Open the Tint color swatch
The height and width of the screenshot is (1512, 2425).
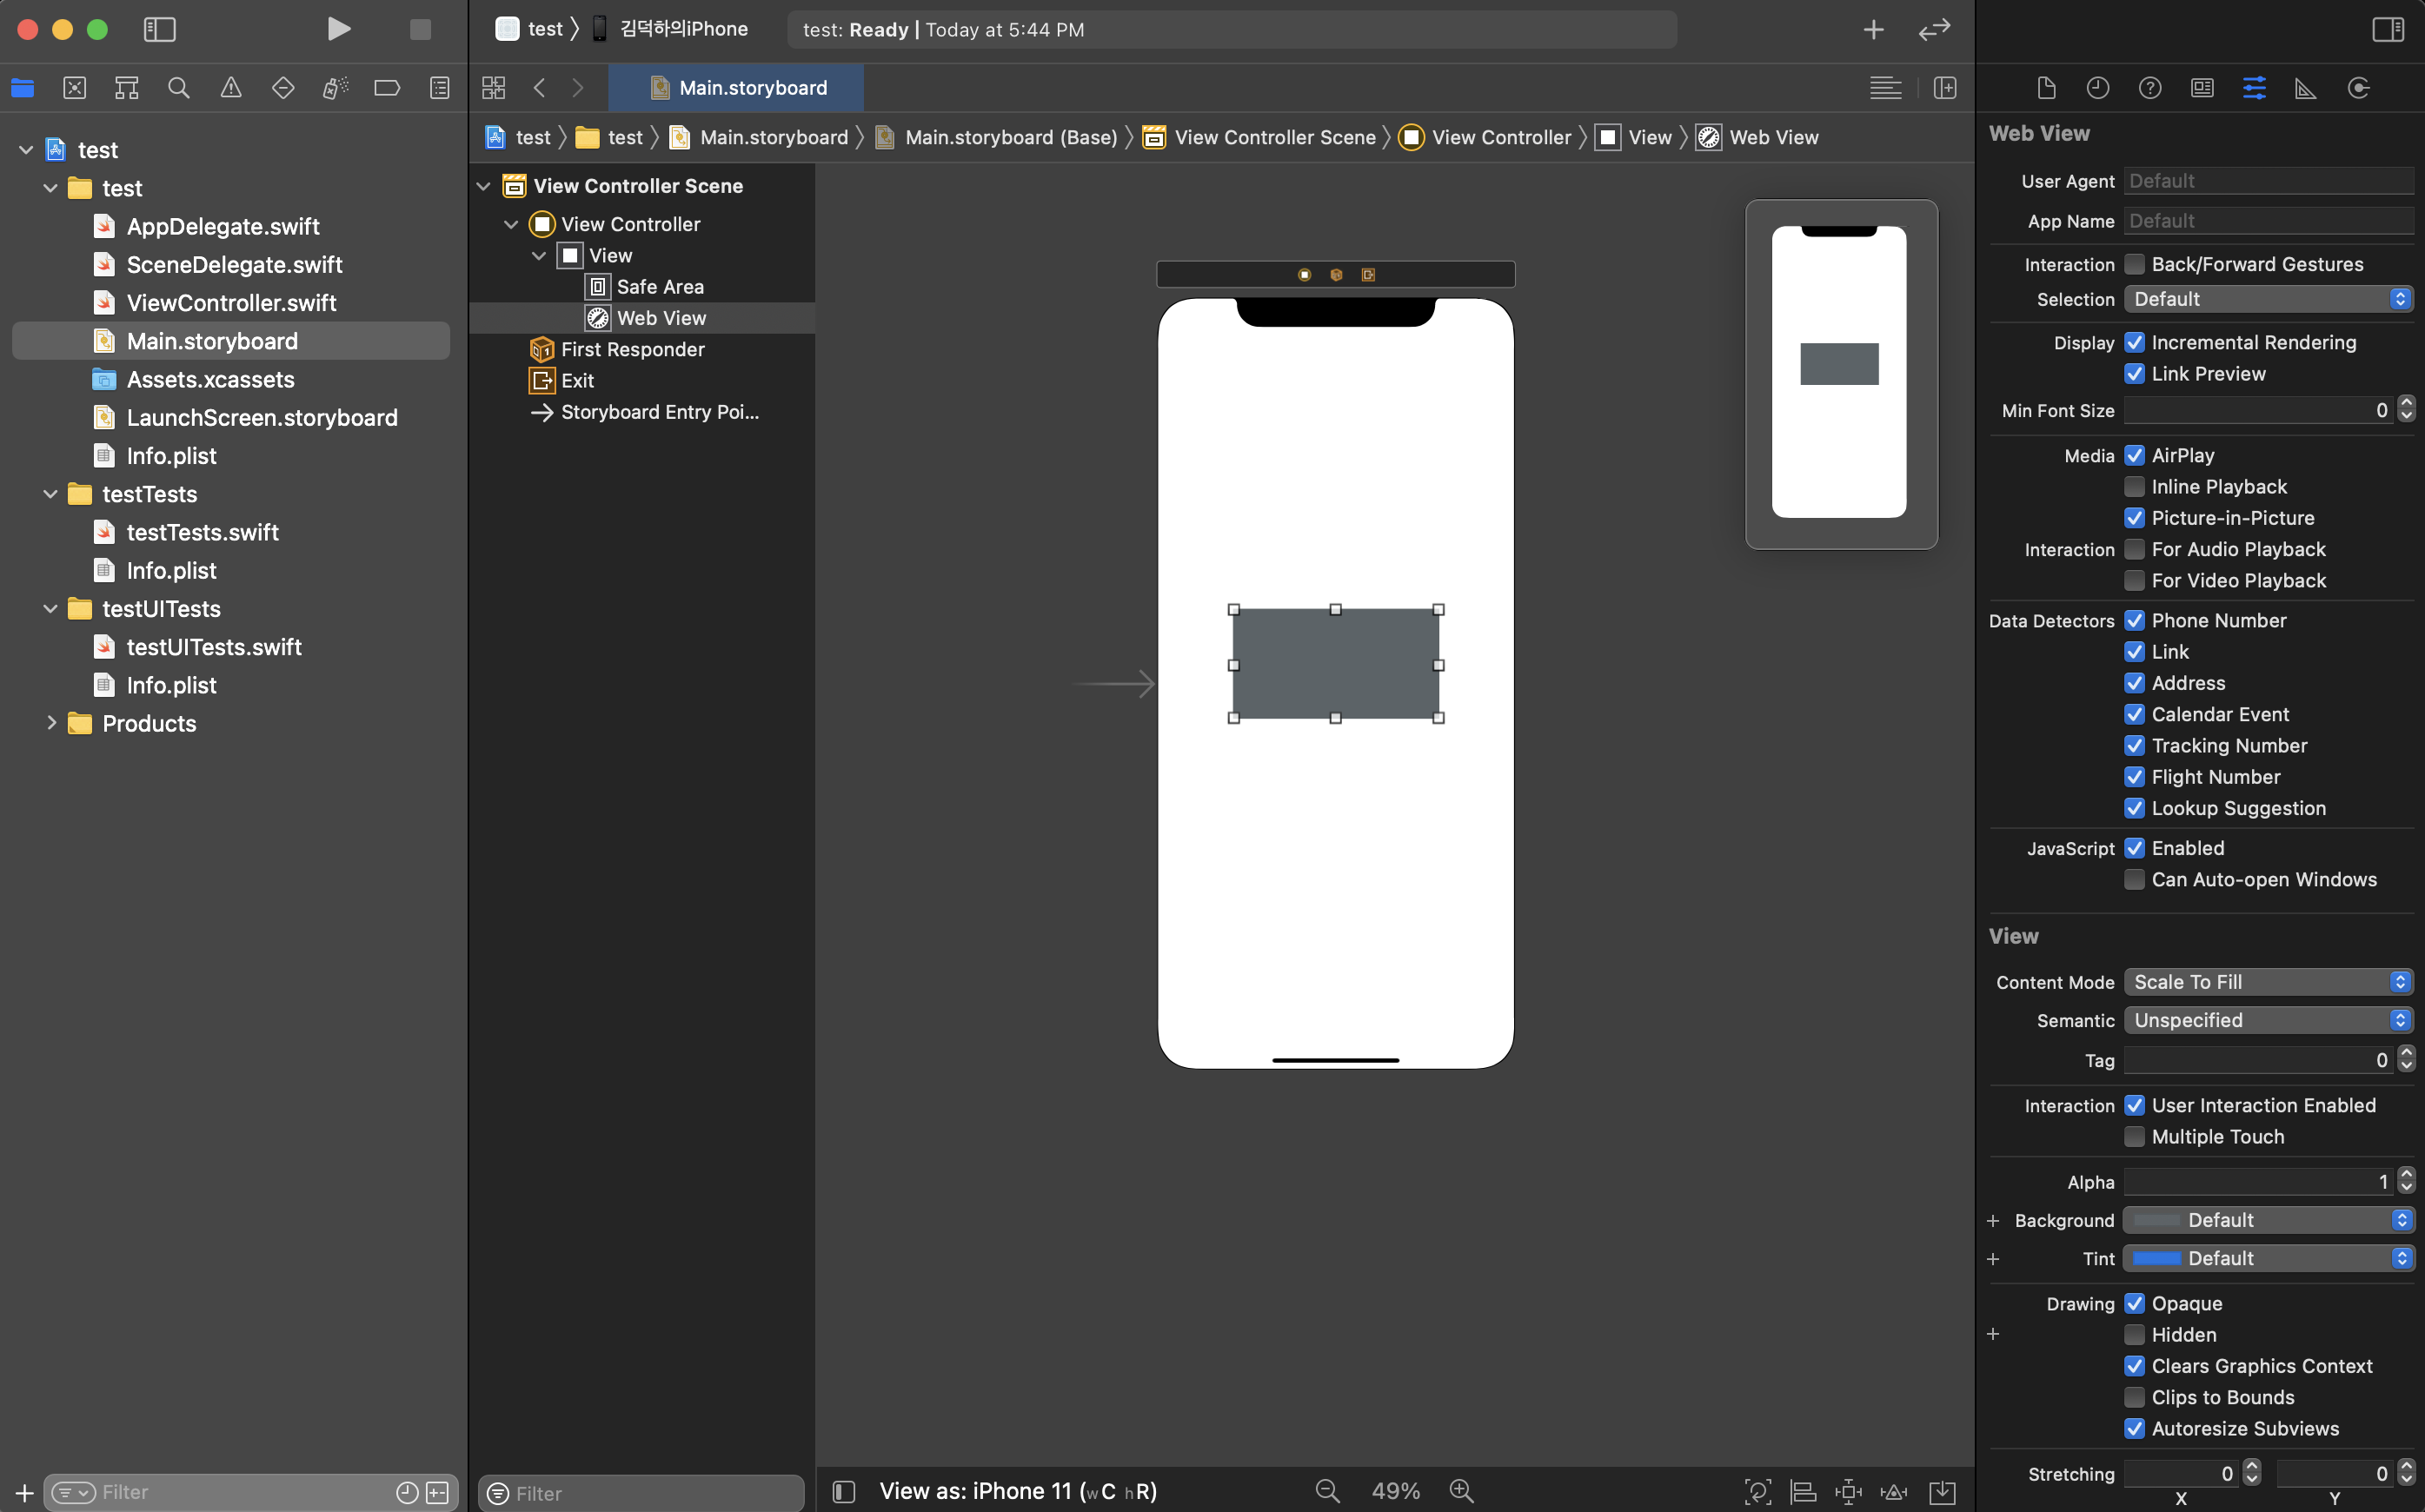(x=2156, y=1258)
